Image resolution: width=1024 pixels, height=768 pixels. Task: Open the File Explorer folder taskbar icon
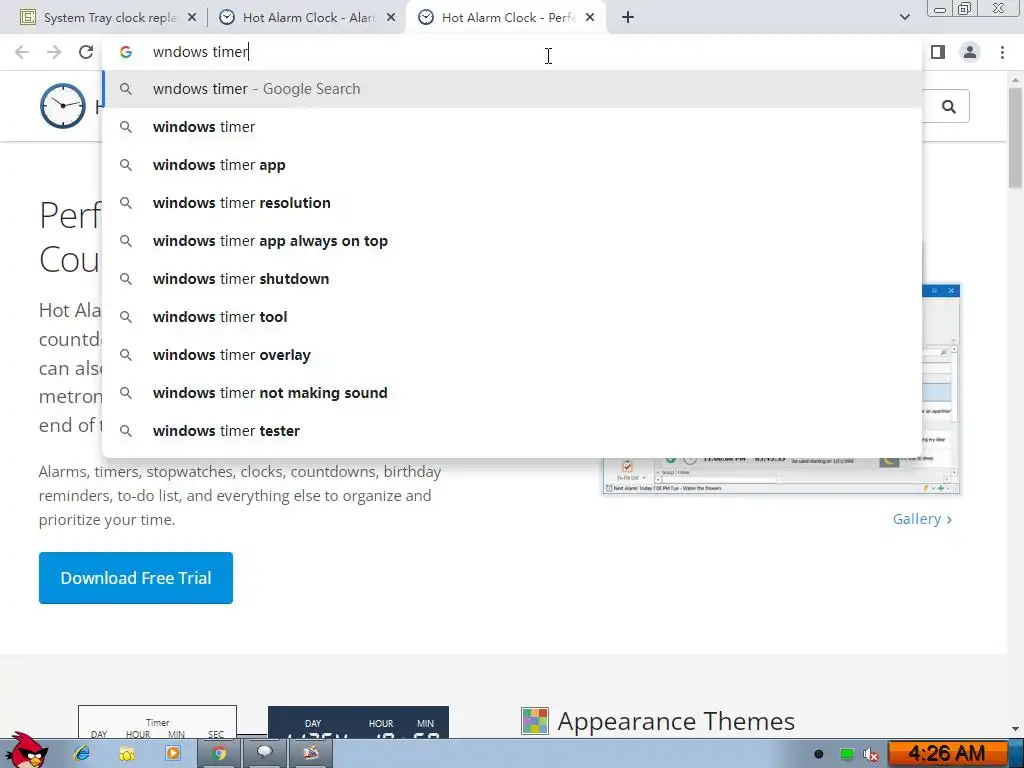tap(127, 754)
